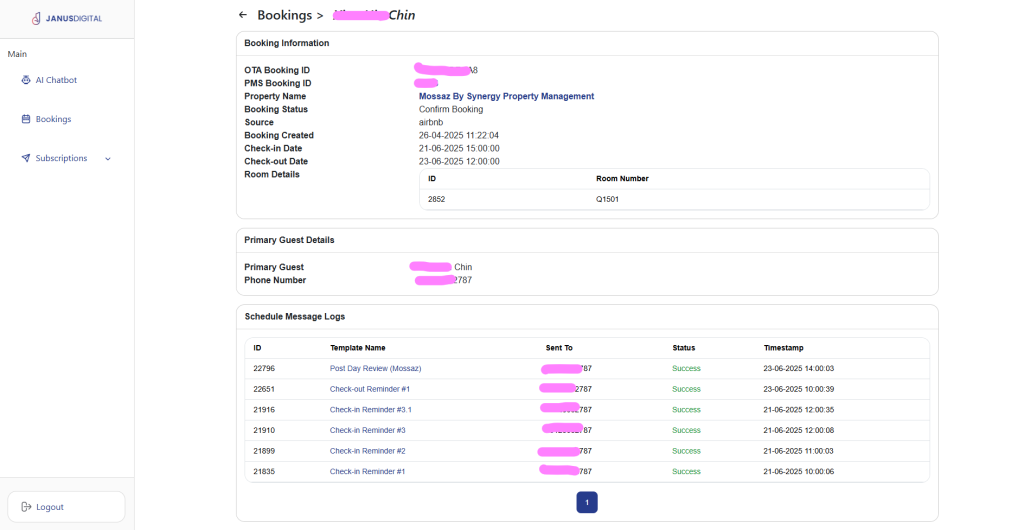1024x530 pixels.
Task: Open the Check-in Reminder #2 template
Action: (x=367, y=451)
